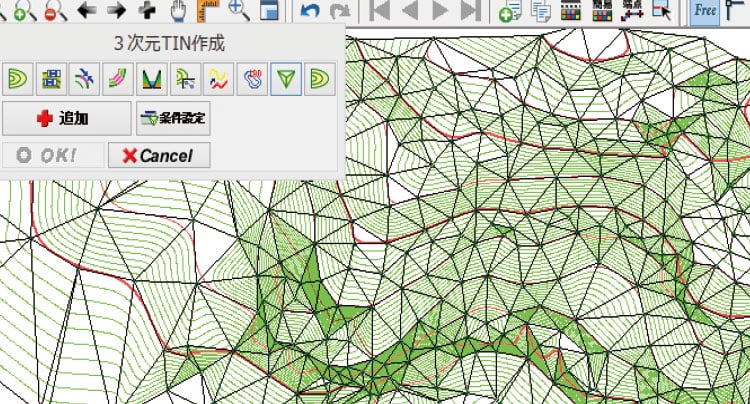The height and width of the screenshot is (404, 750).
Task: Select the ruler measurement tool
Action: [x=209, y=11]
